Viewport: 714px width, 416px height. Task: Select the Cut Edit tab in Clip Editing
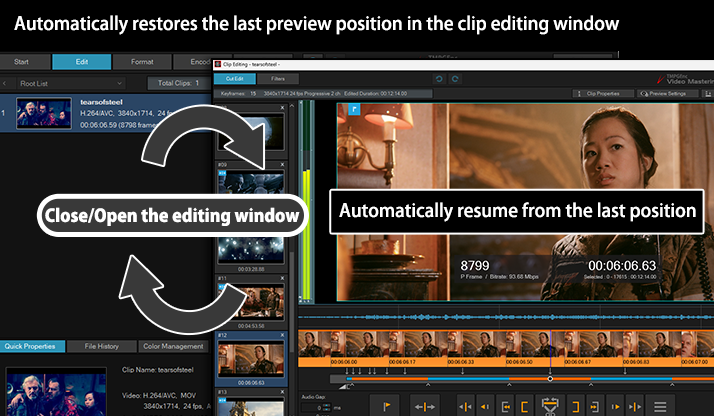click(235, 79)
